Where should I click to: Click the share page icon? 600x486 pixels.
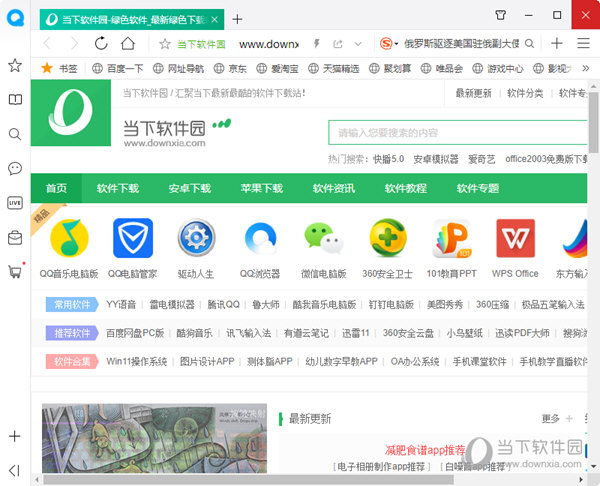pyautogui.click(x=338, y=44)
